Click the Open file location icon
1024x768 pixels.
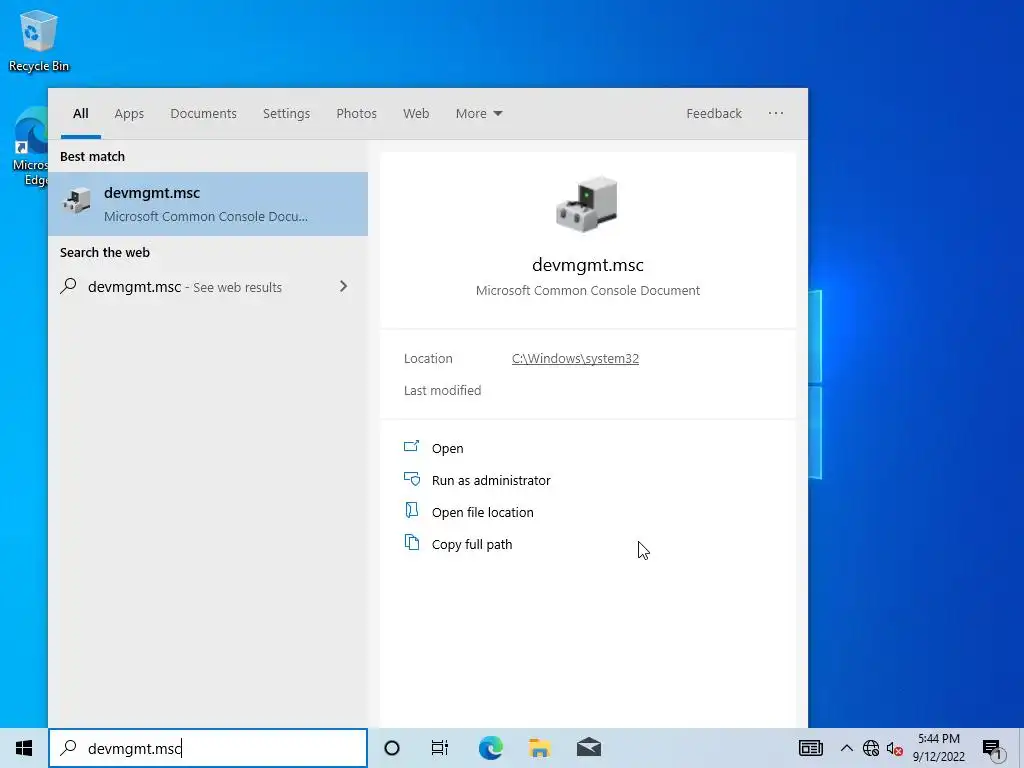(x=411, y=511)
